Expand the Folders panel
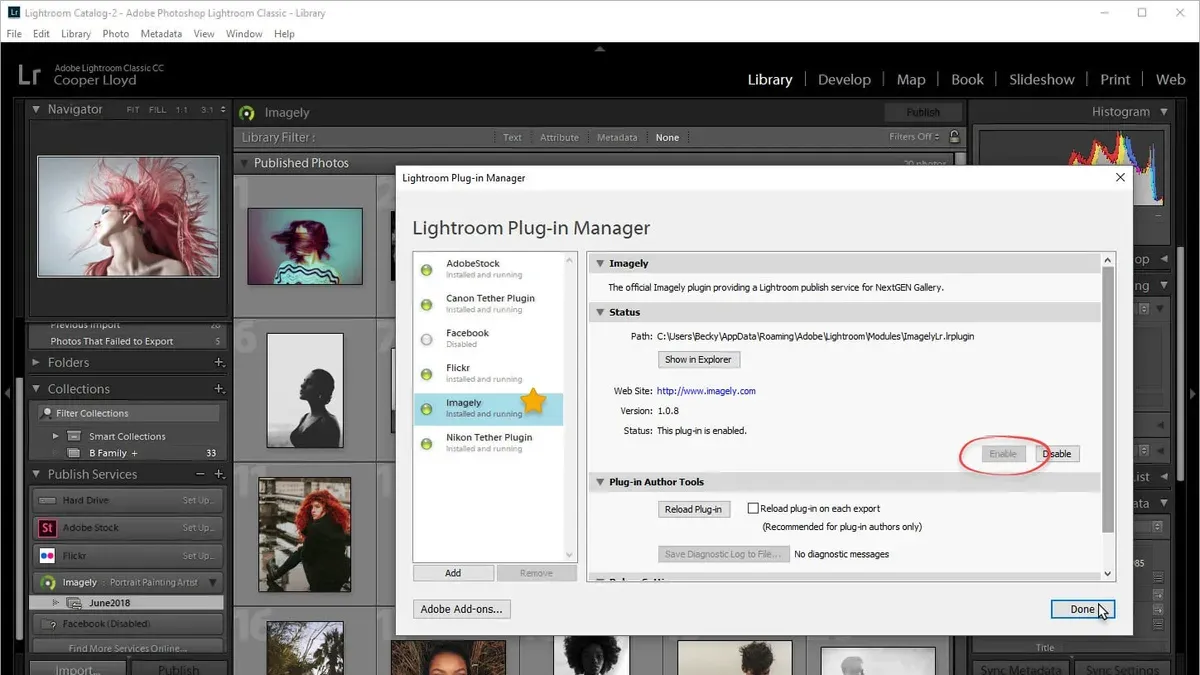 [37, 363]
